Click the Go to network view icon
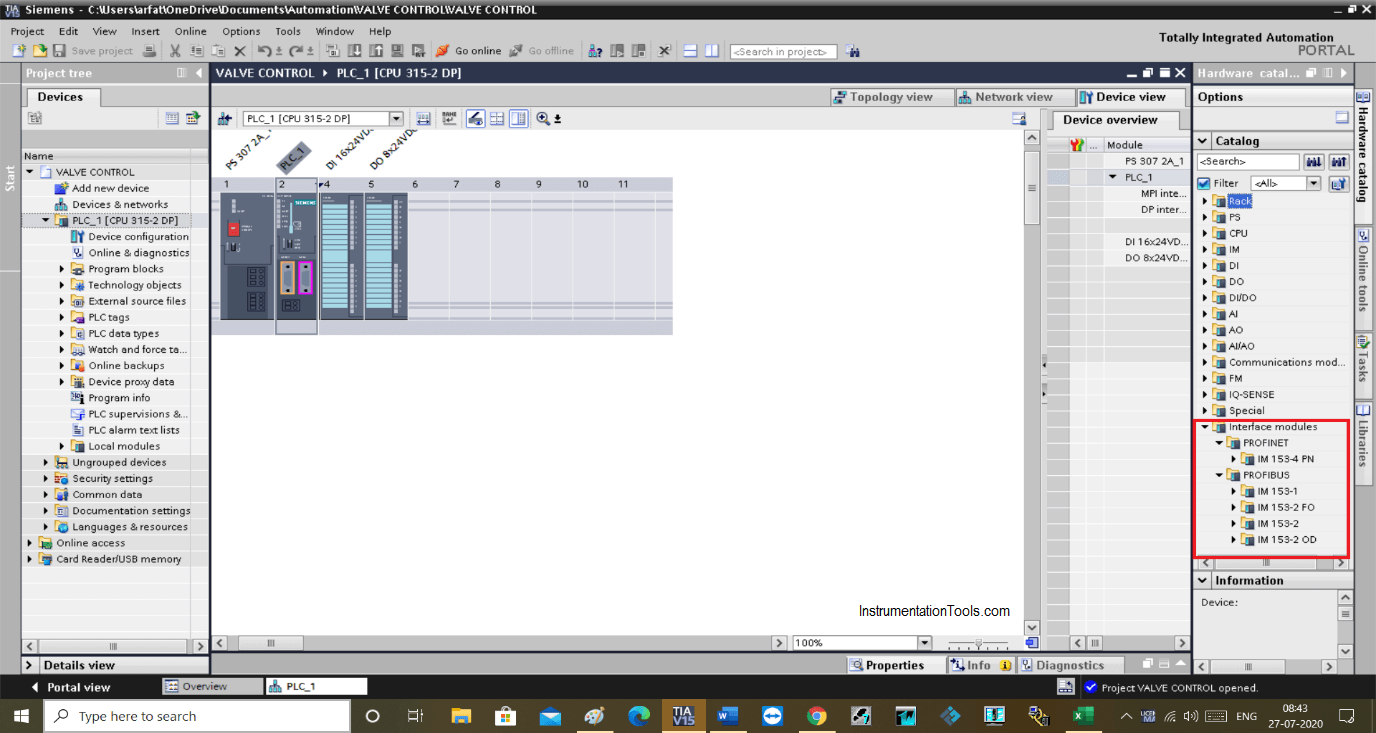 [225, 119]
